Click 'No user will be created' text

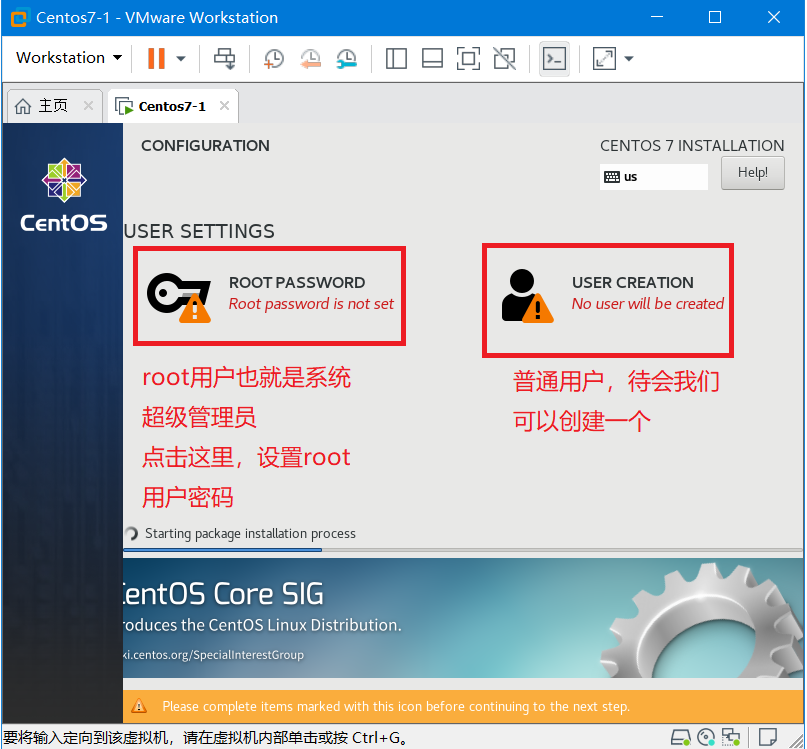point(647,304)
